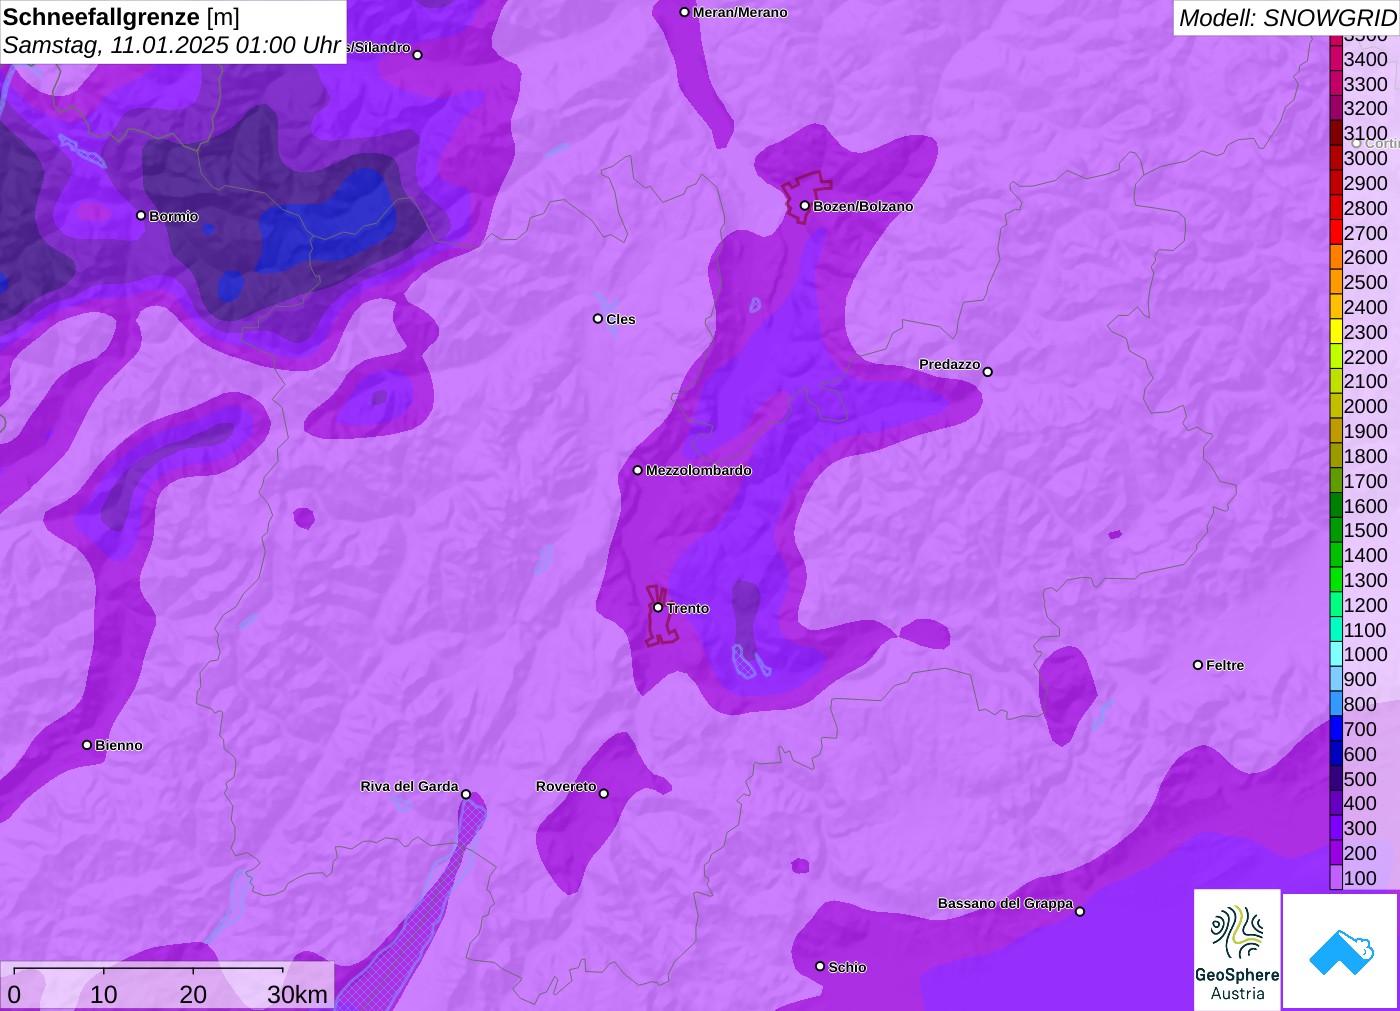This screenshot has height=1011, width=1400.
Task: Click the Bozen/Bolzano city marker dot
Action: coord(805,206)
